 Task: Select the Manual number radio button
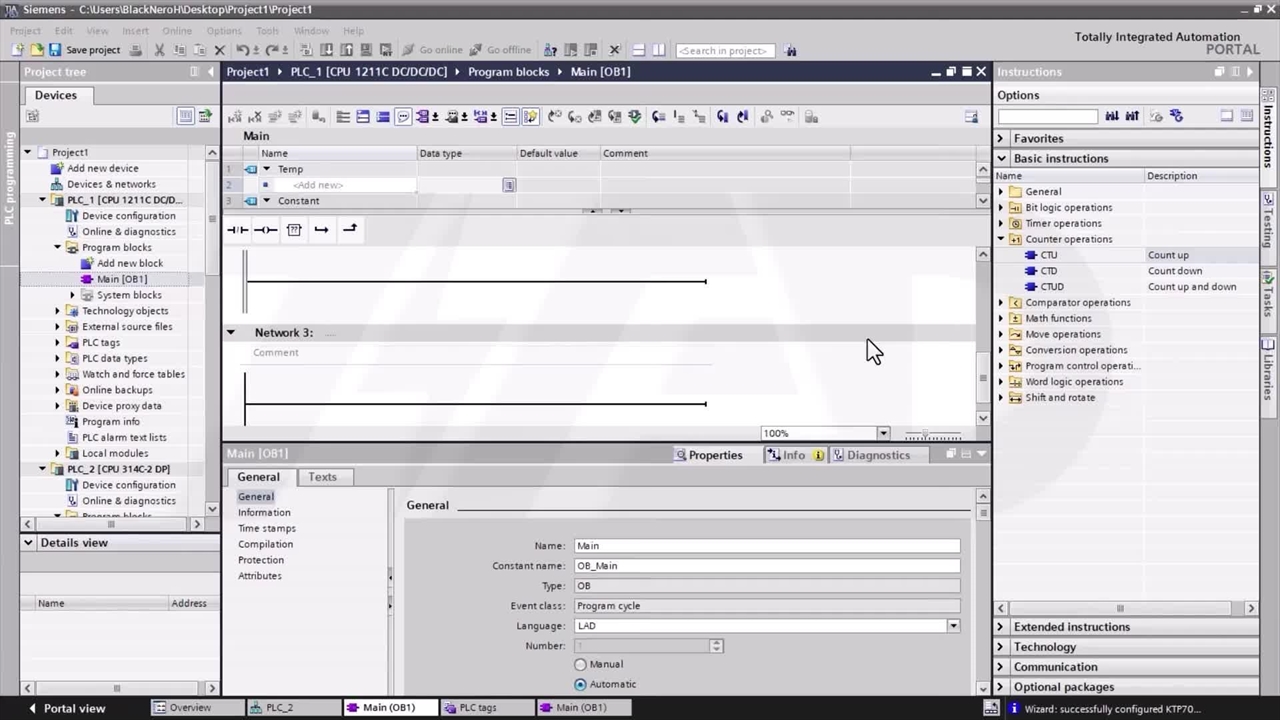tap(581, 664)
